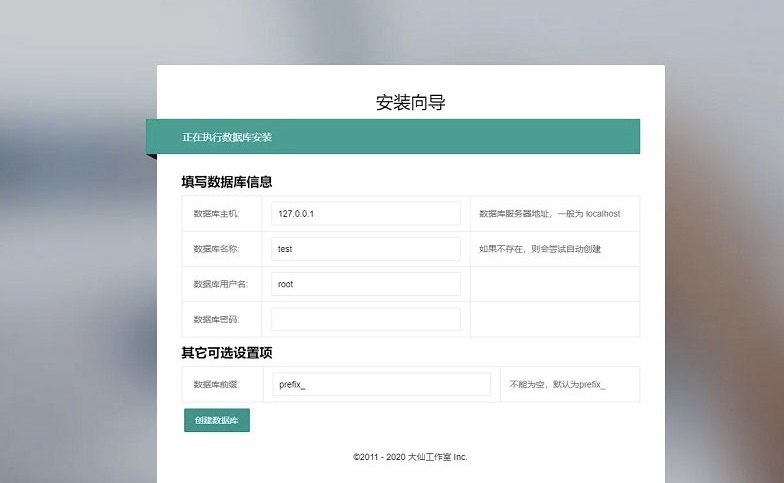This screenshot has width=784, height=483.
Task: Click the 数据库用户名 label
Action: click(220, 284)
